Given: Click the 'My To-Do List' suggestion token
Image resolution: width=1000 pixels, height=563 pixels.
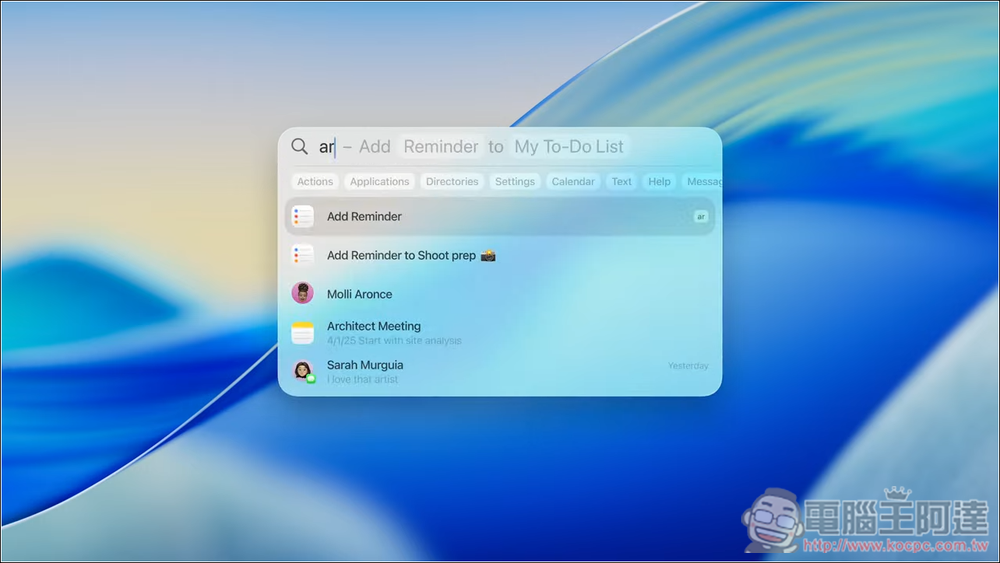Looking at the screenshot, I should pos(569,147).
